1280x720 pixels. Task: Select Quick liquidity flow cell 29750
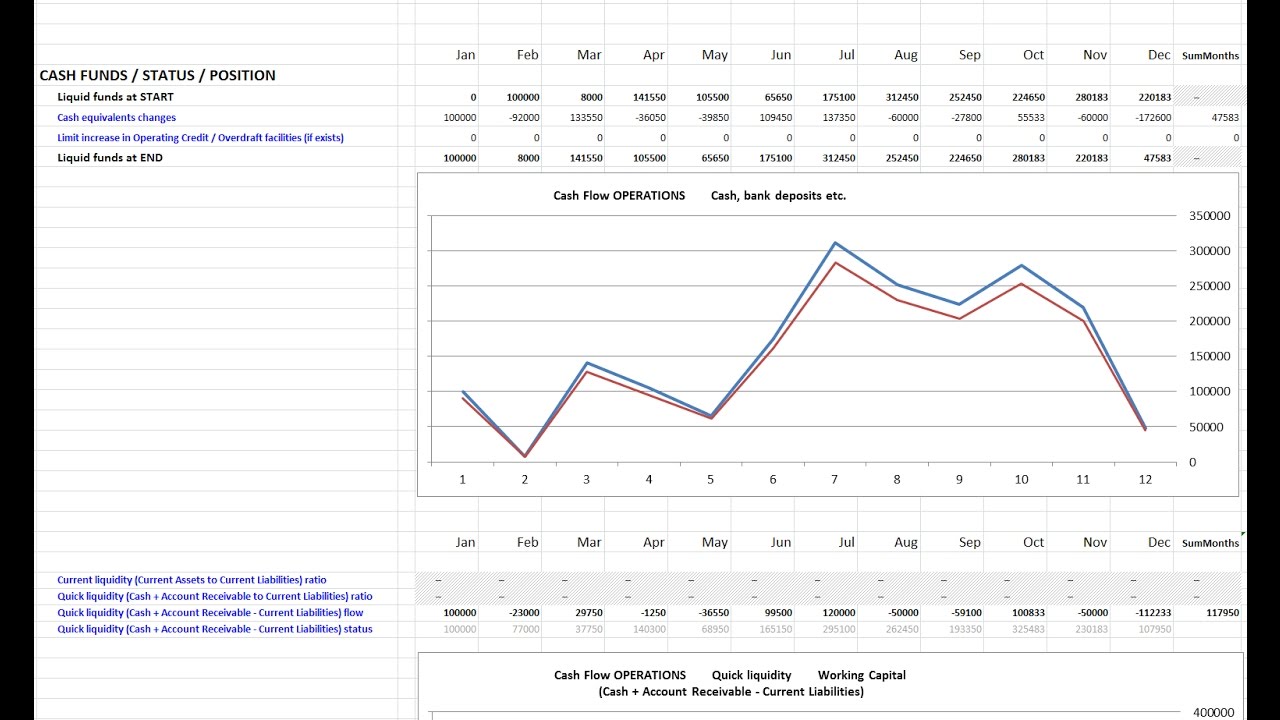588,613
